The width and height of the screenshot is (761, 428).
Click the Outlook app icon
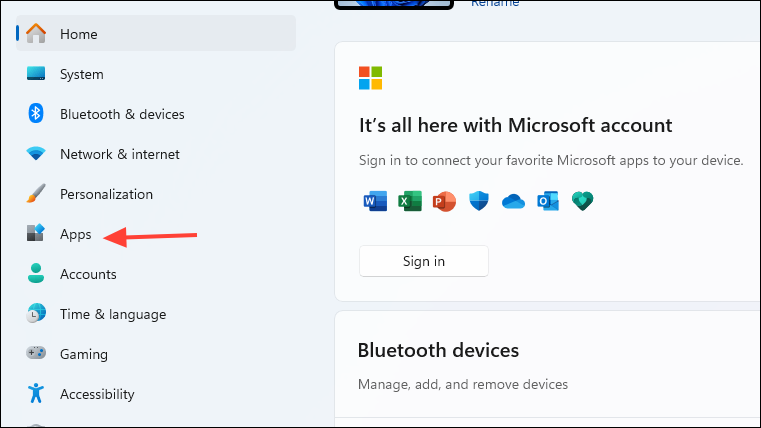(548, 201)
